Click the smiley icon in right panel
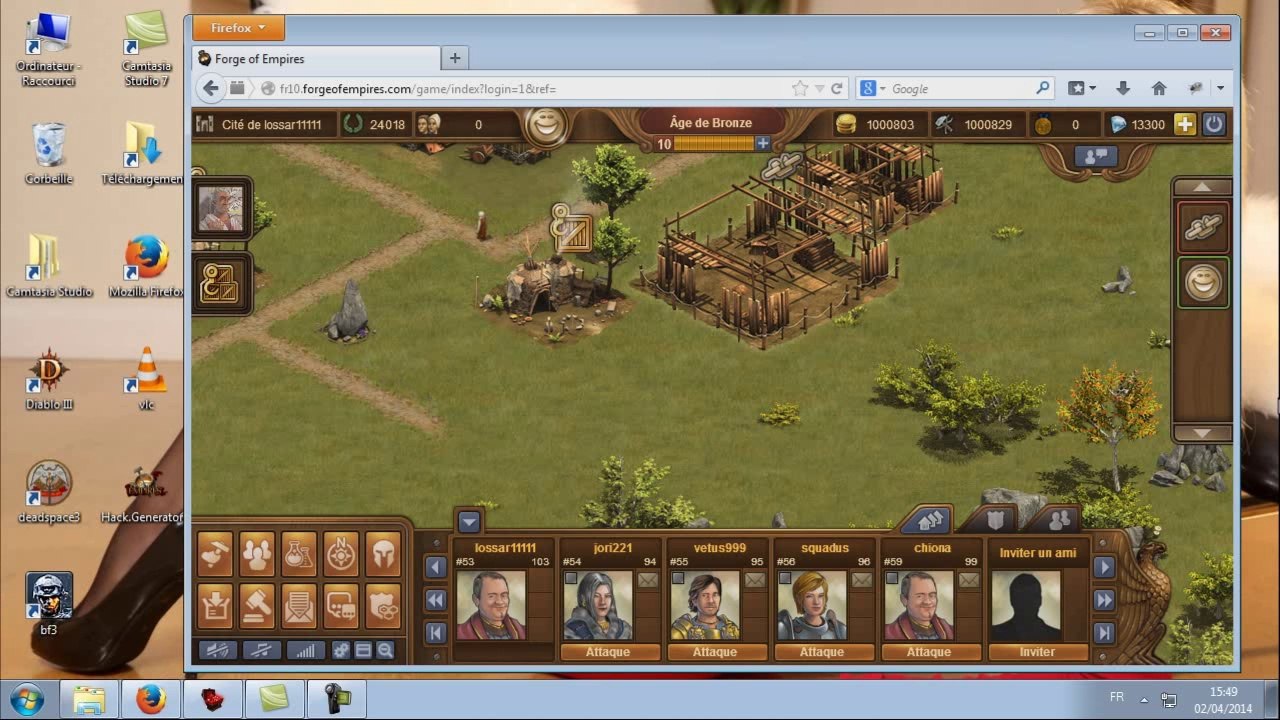This screenshot has width=1280, height=720. tap(1202, 283)
